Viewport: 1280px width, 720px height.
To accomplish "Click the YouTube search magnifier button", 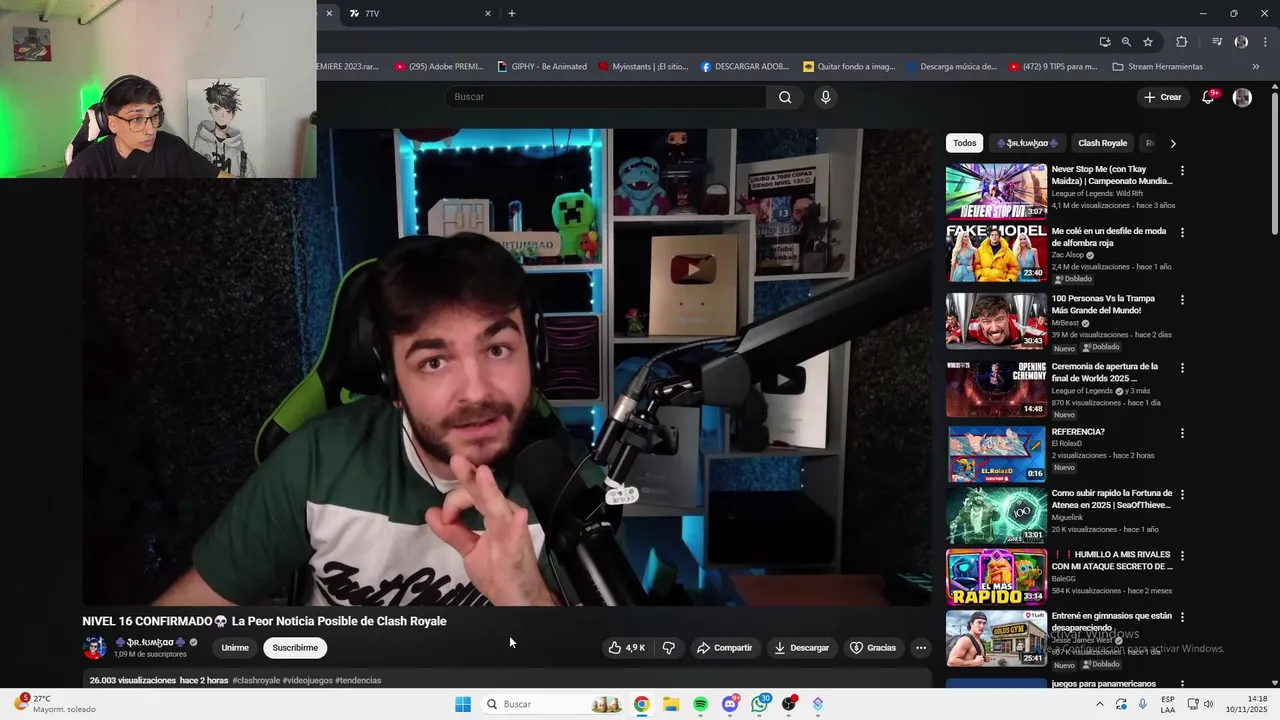I will coord(785,97).
